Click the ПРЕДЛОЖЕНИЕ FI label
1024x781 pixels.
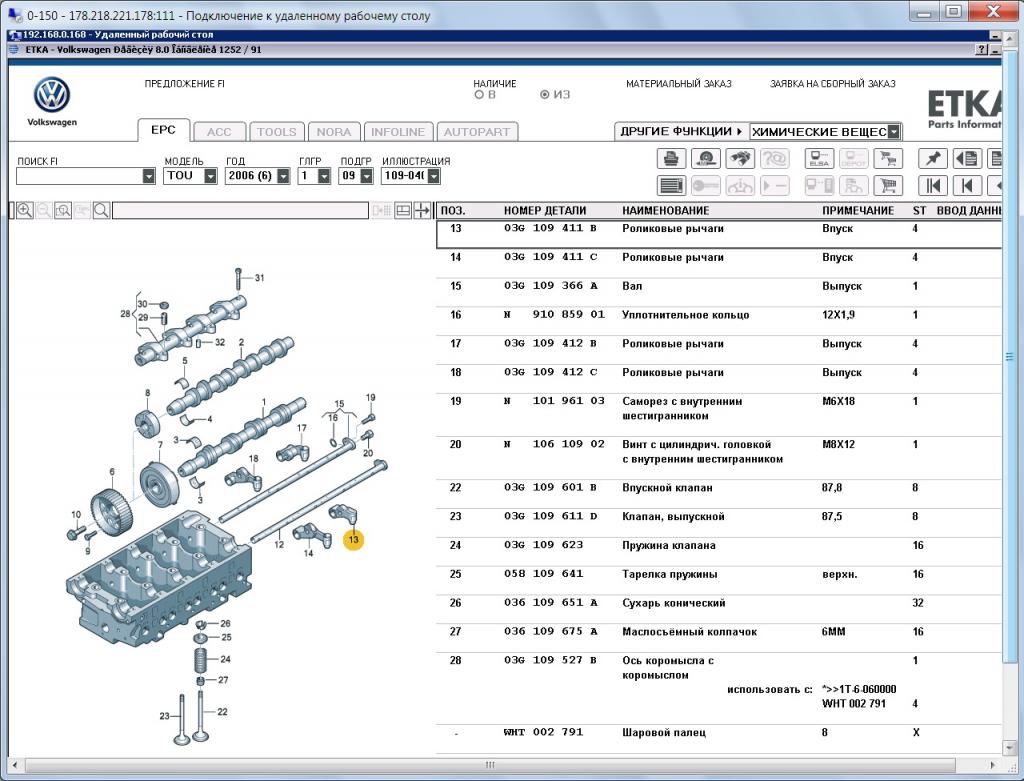185,84
